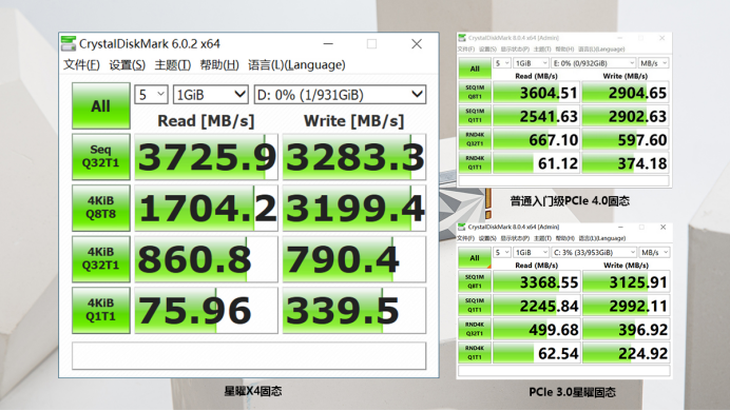Open 主题(T) menu in the 6.0.2 window
This screenshot has height=411, width=730.
tap(172, 65)
